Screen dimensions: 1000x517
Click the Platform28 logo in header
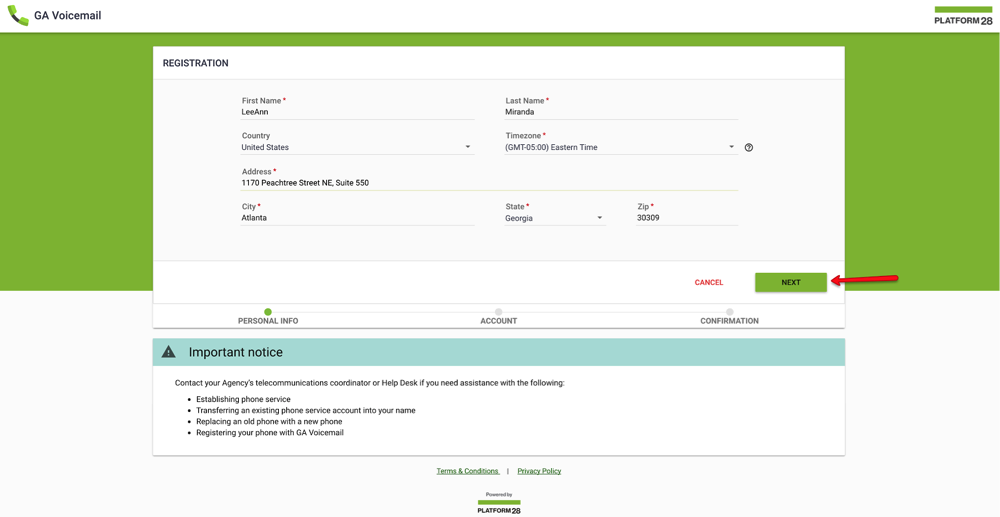coord(963,16)
